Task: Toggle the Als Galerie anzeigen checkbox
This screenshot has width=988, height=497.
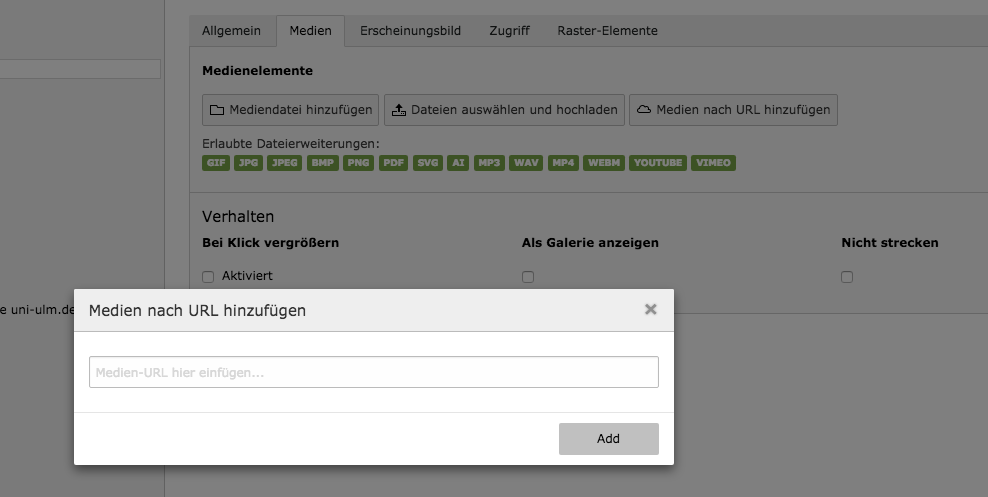Action: tap(528, 277)
